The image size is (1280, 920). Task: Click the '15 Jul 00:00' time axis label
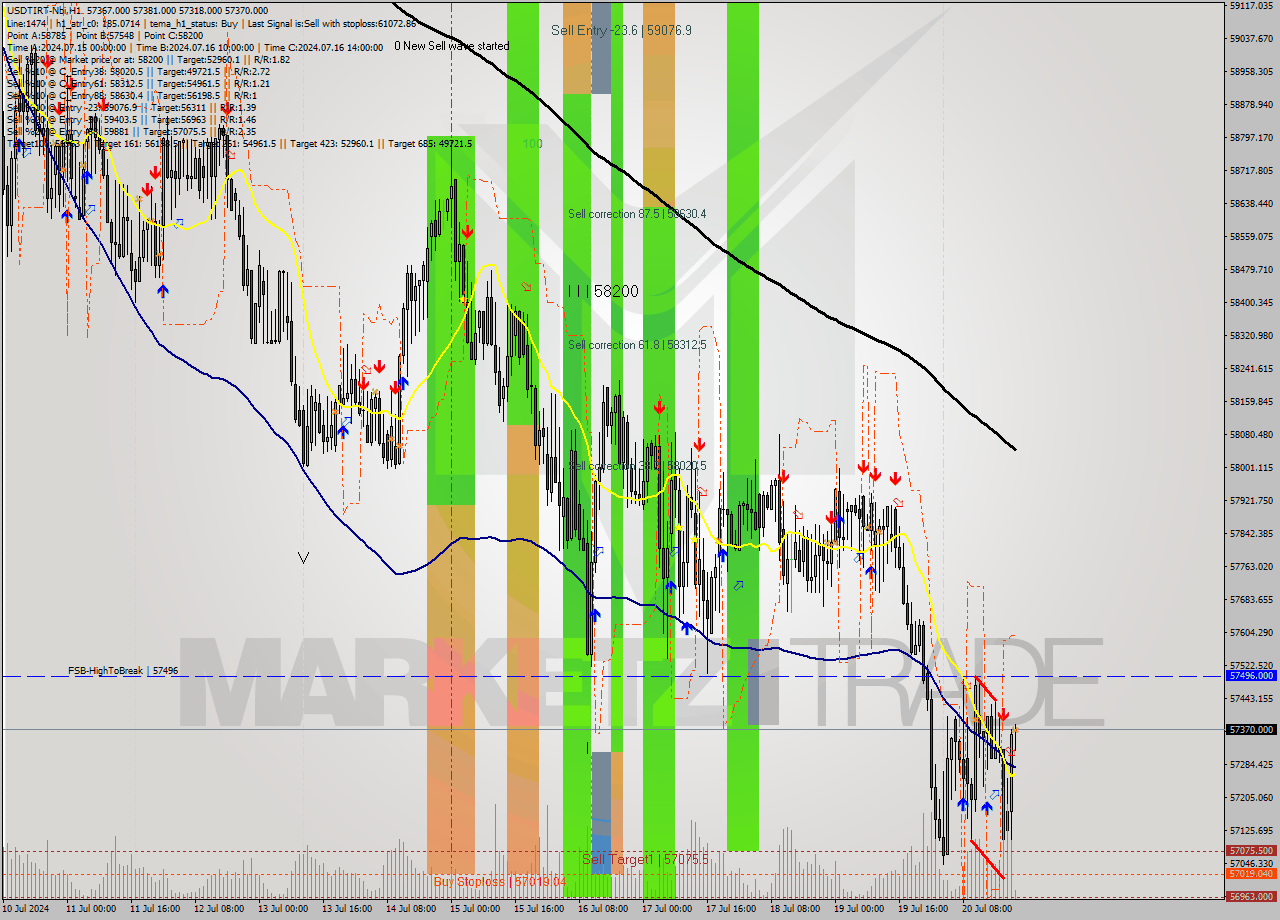coord(473,910)
